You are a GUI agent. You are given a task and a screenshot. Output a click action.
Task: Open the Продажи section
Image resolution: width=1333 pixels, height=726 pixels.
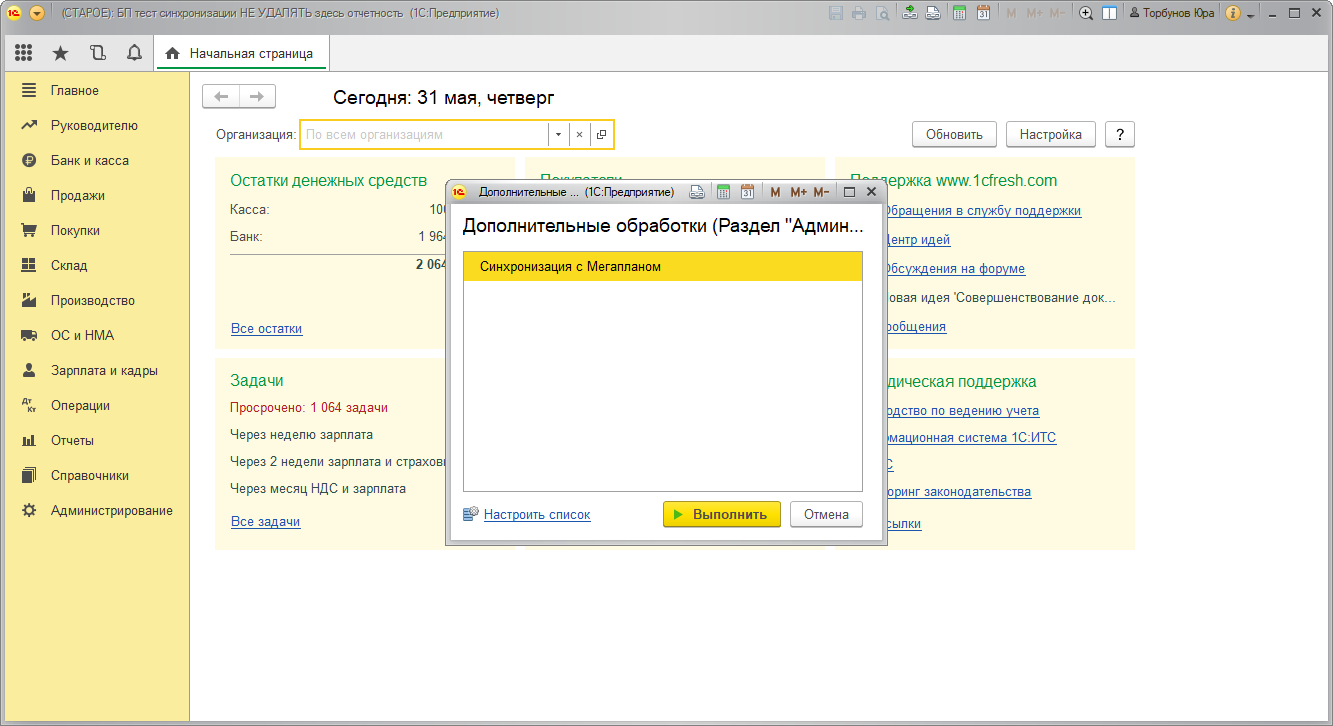(x=78, y=195)
